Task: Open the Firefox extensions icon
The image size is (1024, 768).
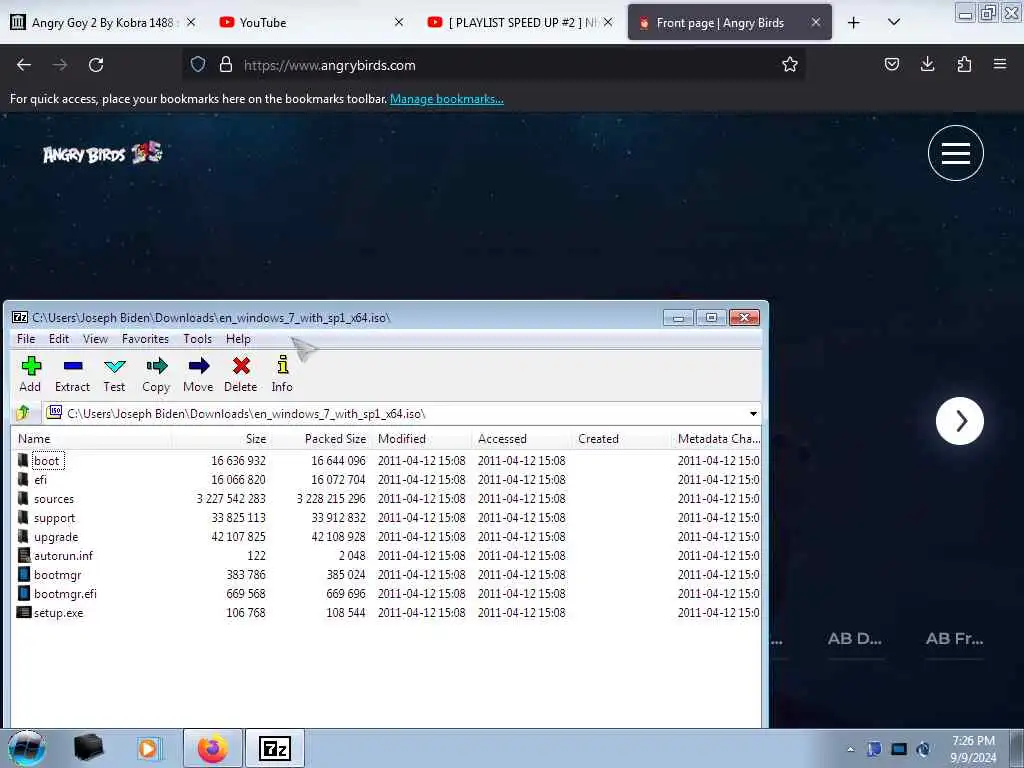Action: click(964, 64)
